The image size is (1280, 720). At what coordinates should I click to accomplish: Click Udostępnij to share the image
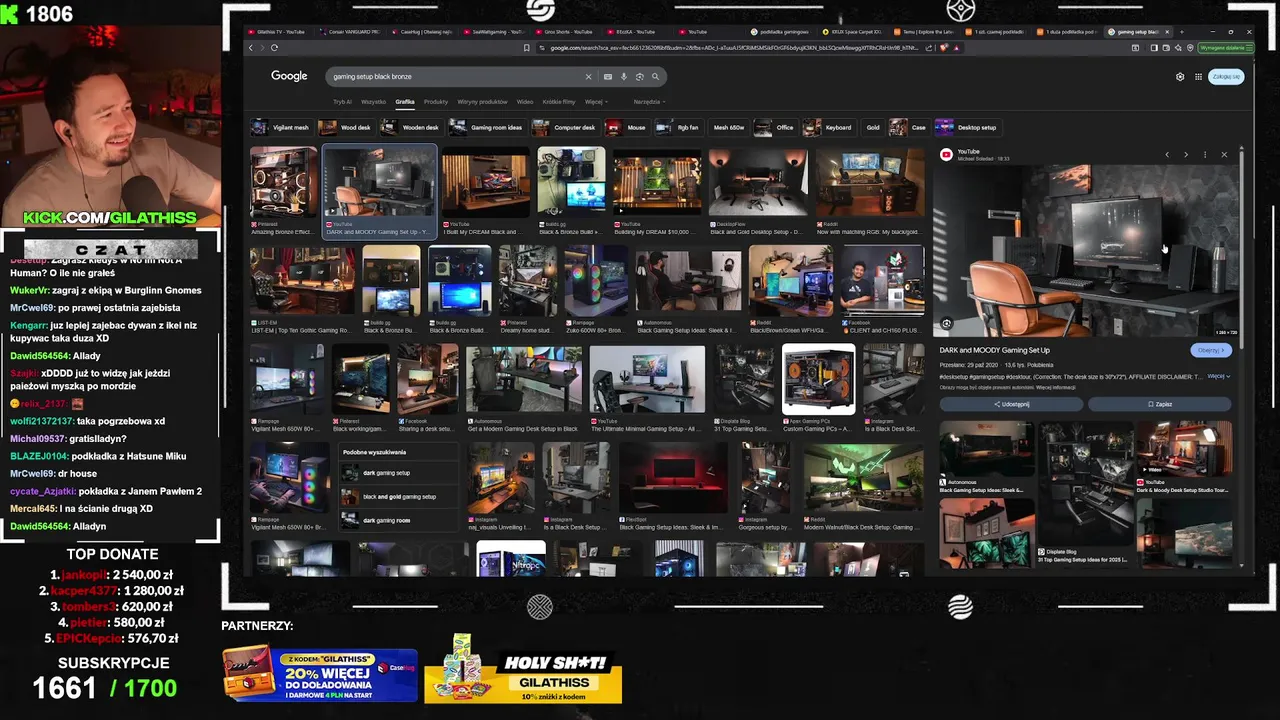[1011, 404]
